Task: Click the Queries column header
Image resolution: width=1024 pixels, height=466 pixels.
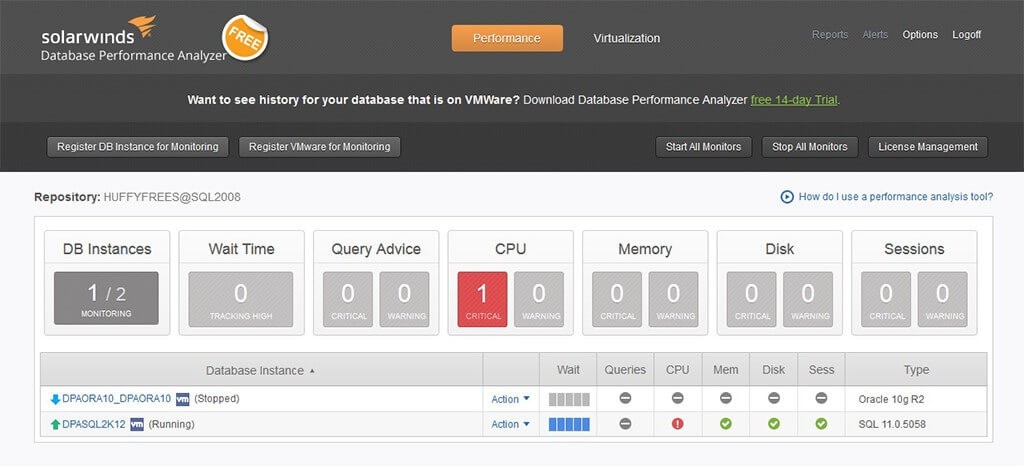Action: pos(625,370)
